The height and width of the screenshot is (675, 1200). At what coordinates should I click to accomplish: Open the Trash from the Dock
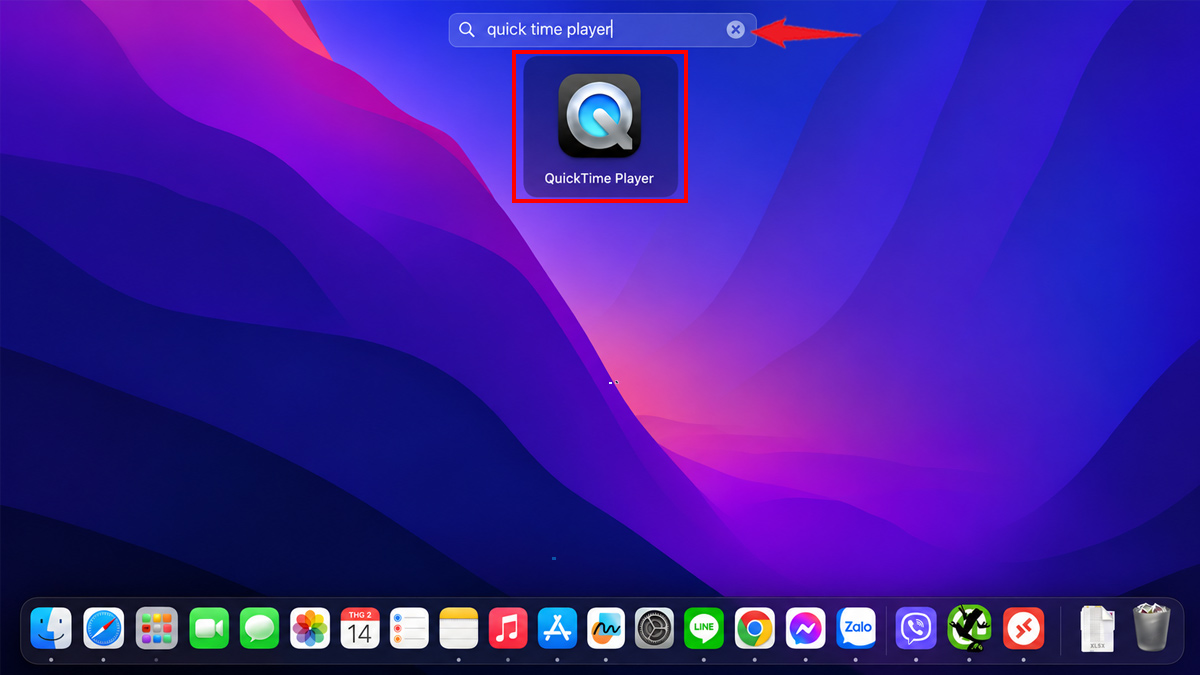[x=1151, y=627]
